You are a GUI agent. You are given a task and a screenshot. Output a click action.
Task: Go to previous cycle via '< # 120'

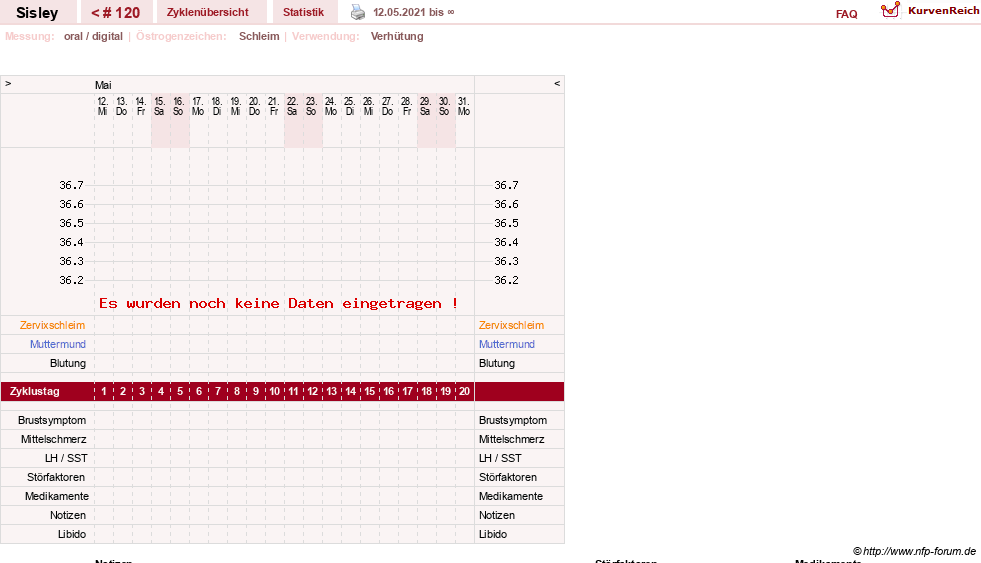click(116, 13)
